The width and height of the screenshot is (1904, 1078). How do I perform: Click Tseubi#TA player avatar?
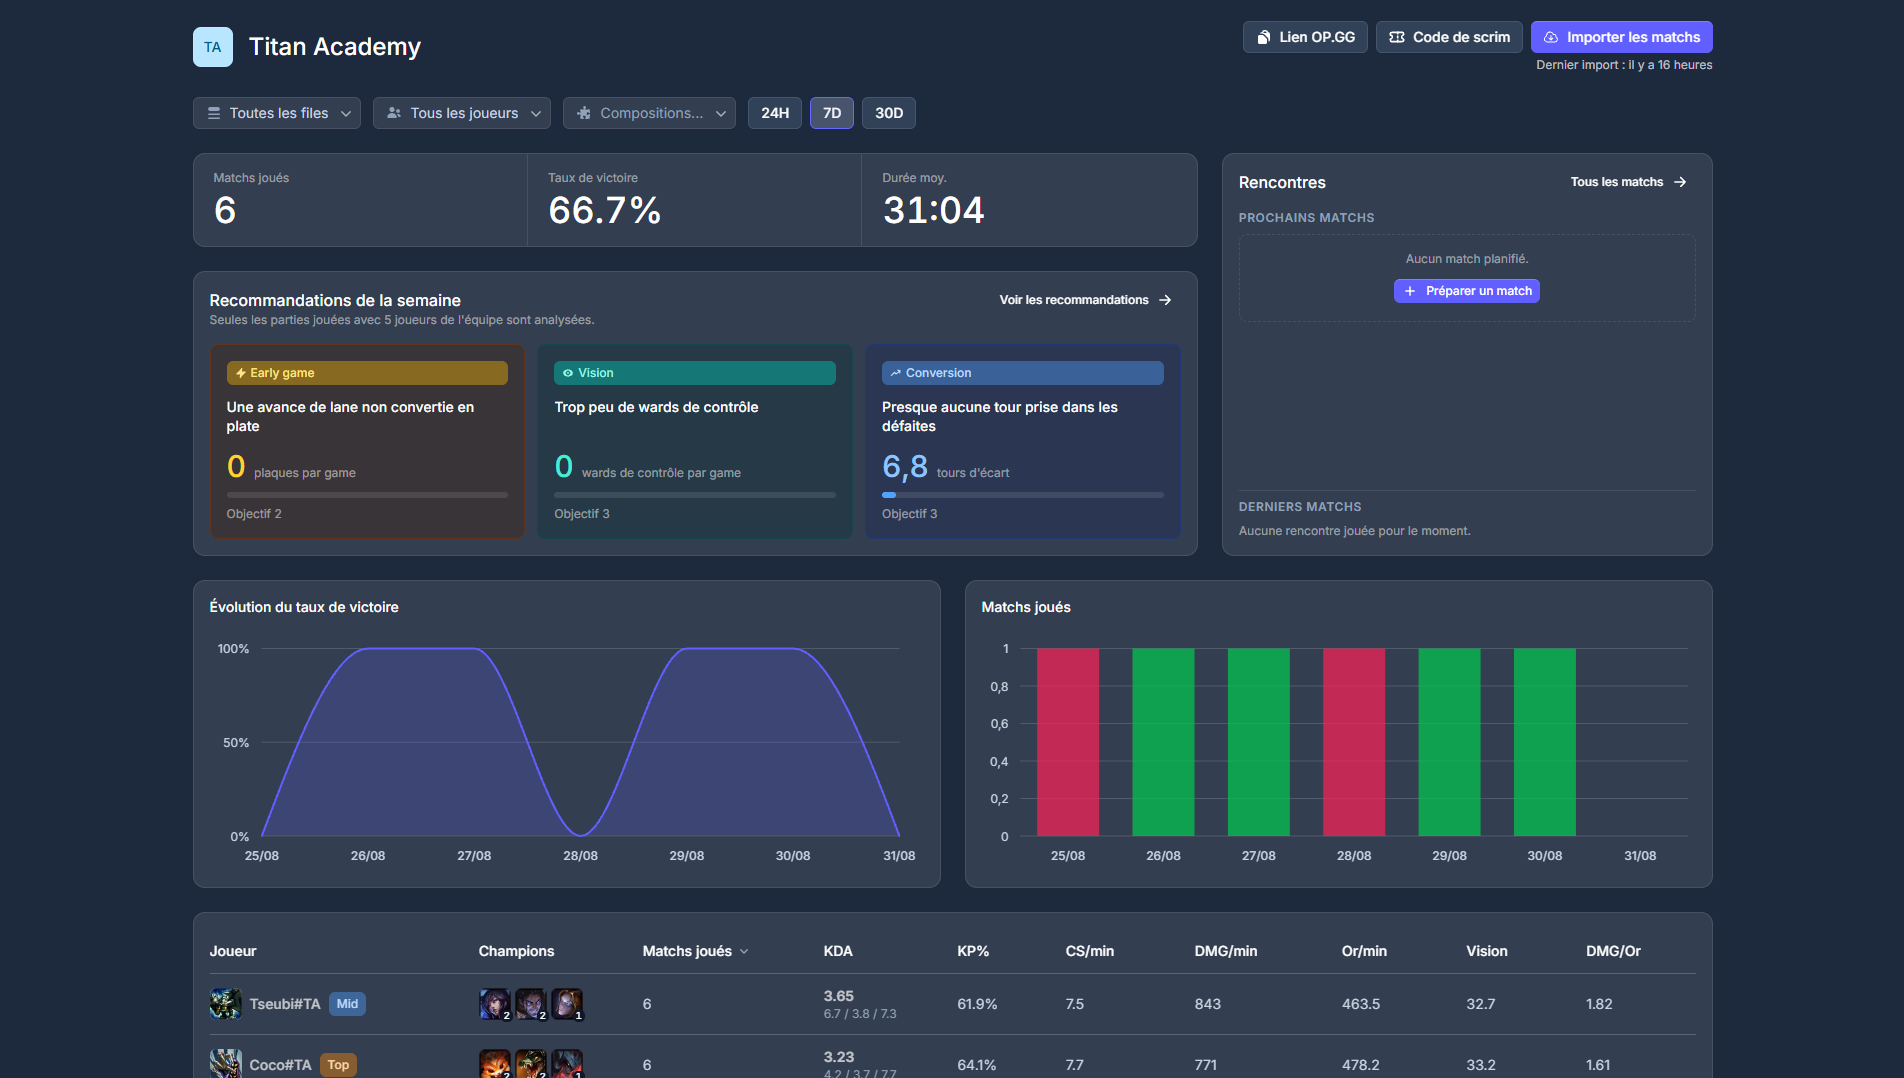[x=226, y=1004]
